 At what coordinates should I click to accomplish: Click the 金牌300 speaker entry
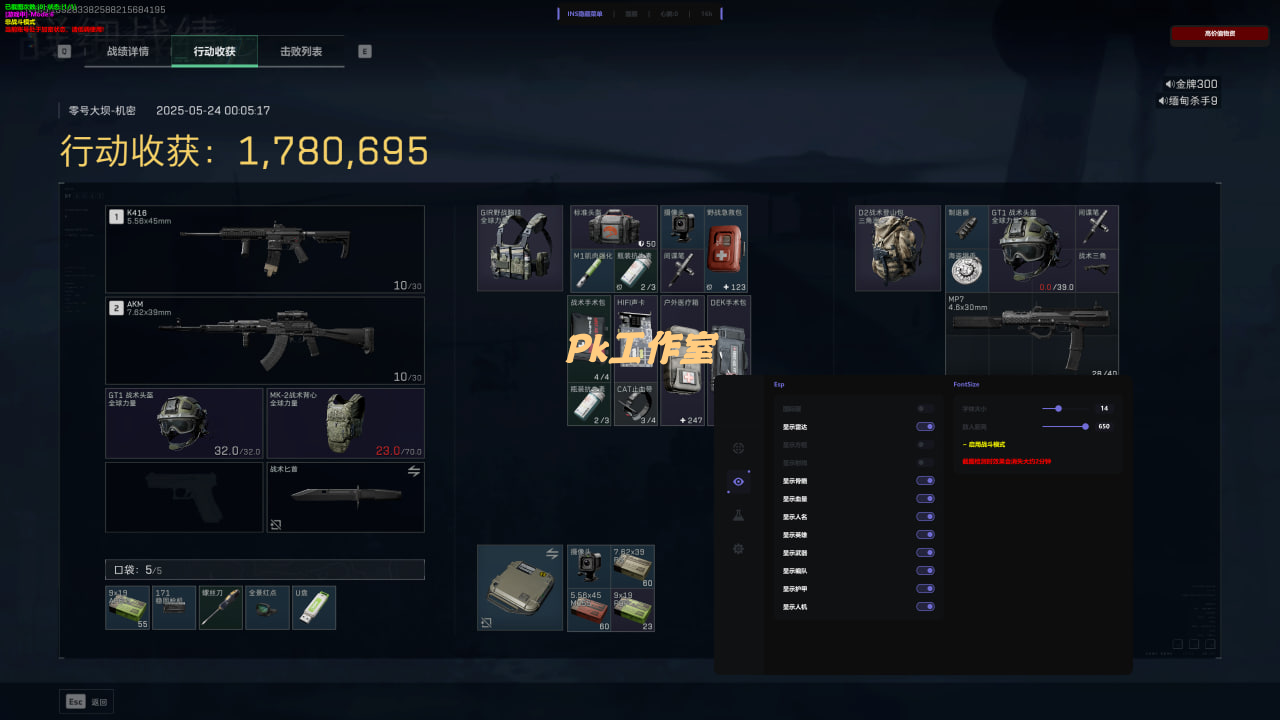pyautogui.click(x=1191, y=84)
